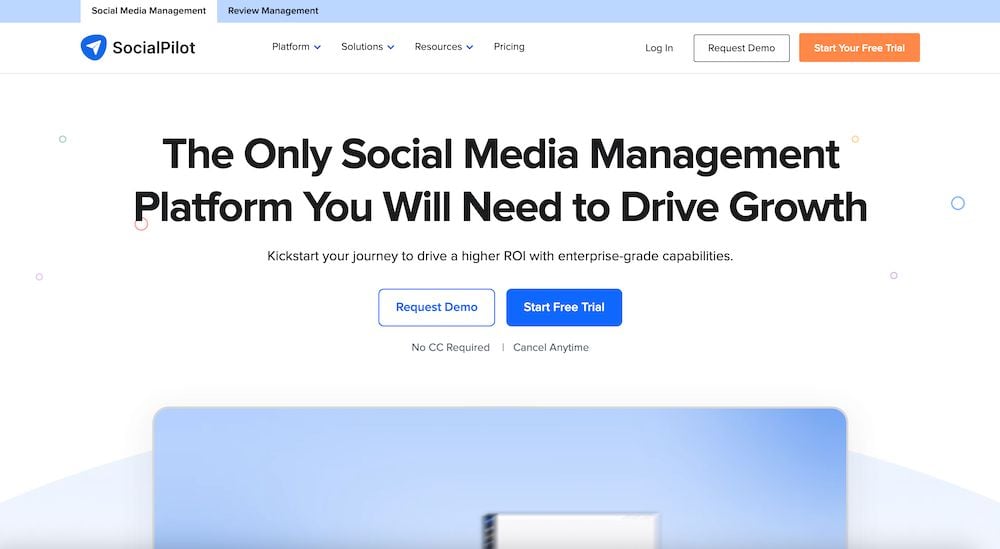Viewport: 1000px width, 549px height.
Task: Switch to Social Media Management tab
Action: pos(149,11)
